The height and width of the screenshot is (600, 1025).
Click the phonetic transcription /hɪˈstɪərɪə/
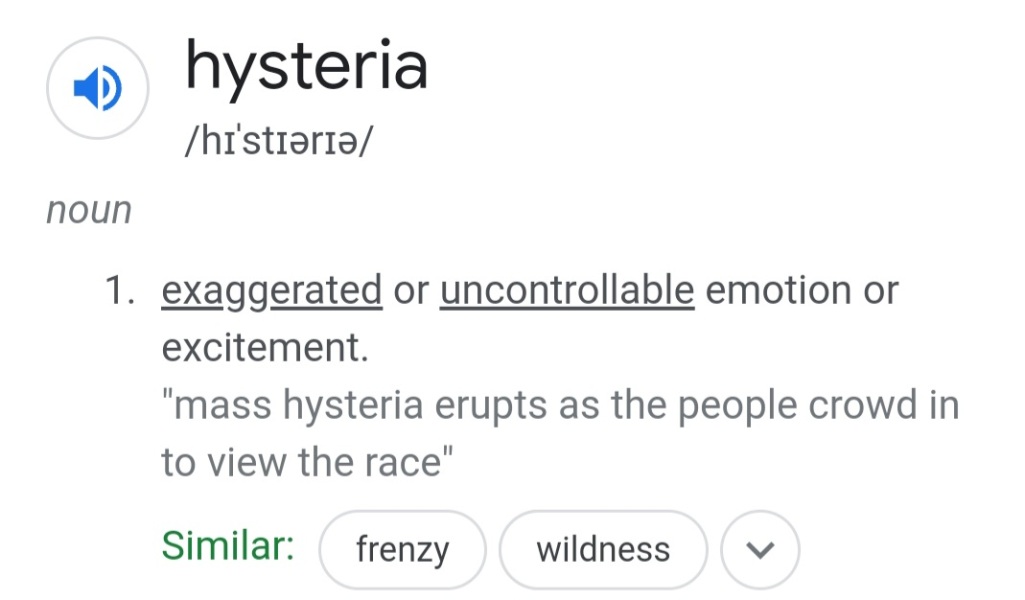tap(278, 140)
